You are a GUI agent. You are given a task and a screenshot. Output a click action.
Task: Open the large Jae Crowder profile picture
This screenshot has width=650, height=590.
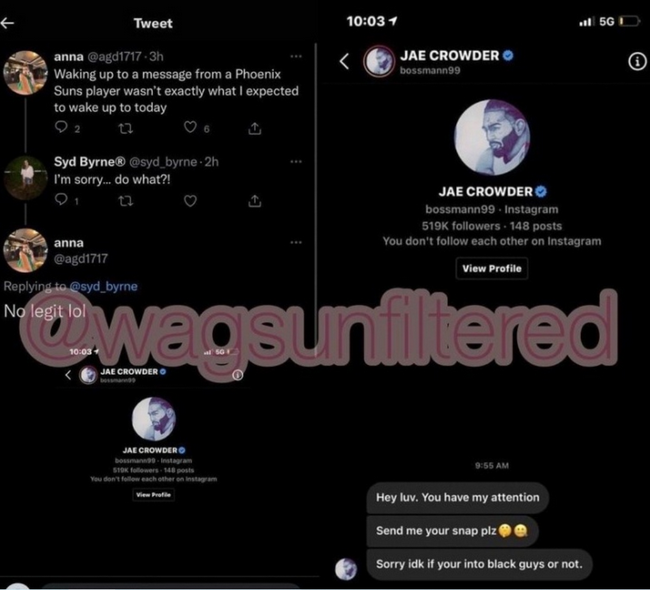pos(492,137)
